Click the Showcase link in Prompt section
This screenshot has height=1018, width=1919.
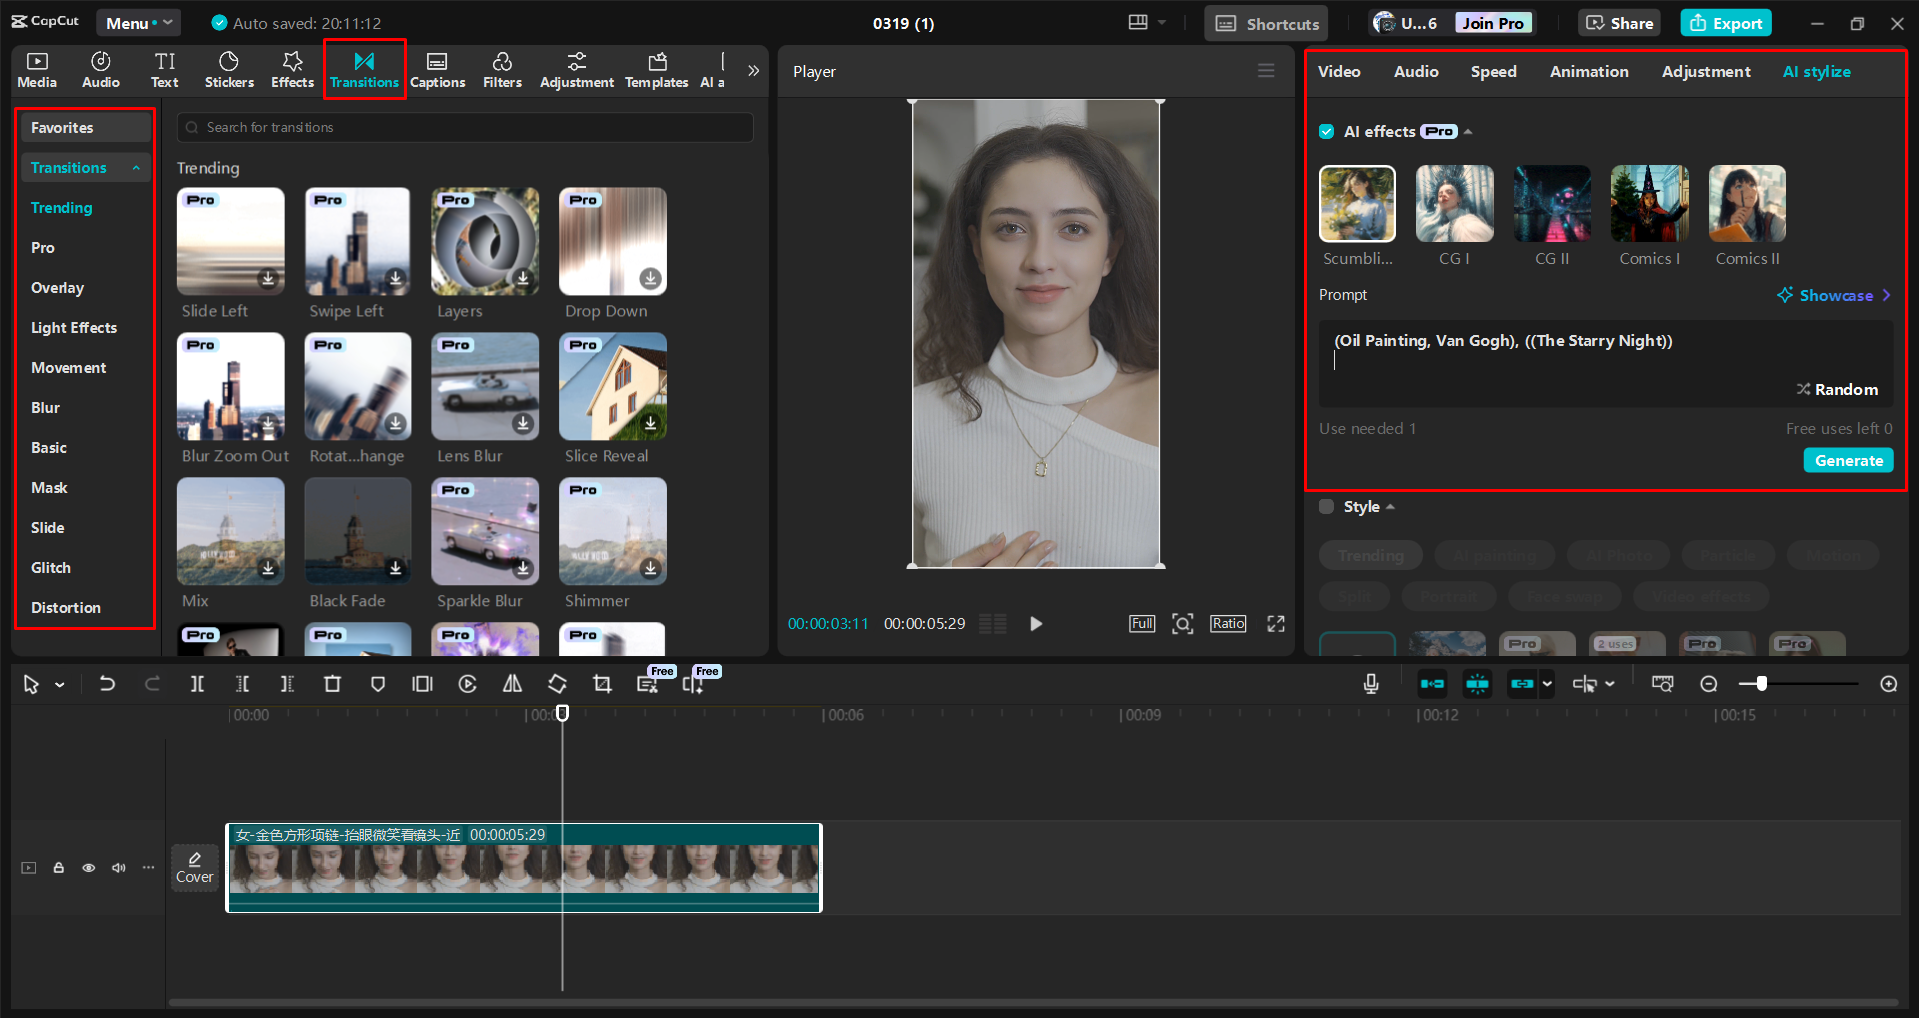(1834, 295)
